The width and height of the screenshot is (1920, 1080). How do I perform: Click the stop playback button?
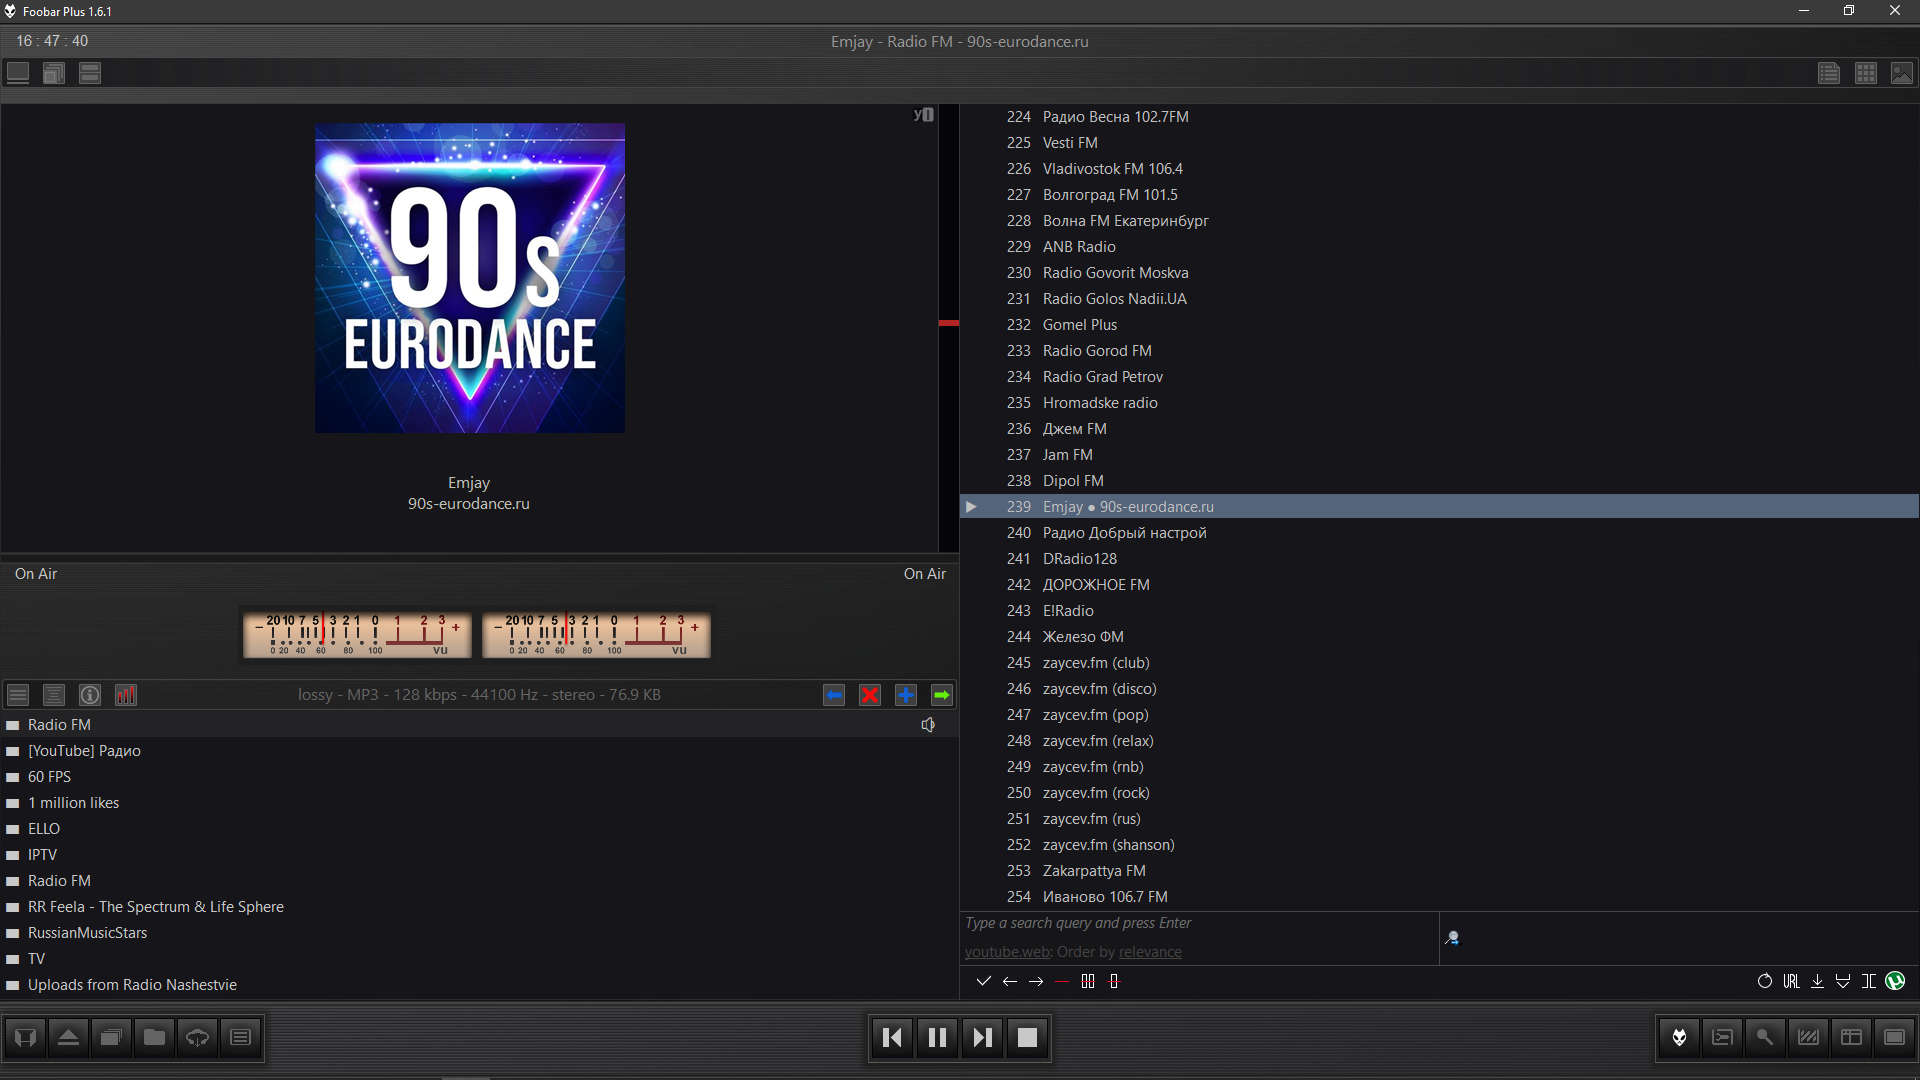coord(1027,1037)
